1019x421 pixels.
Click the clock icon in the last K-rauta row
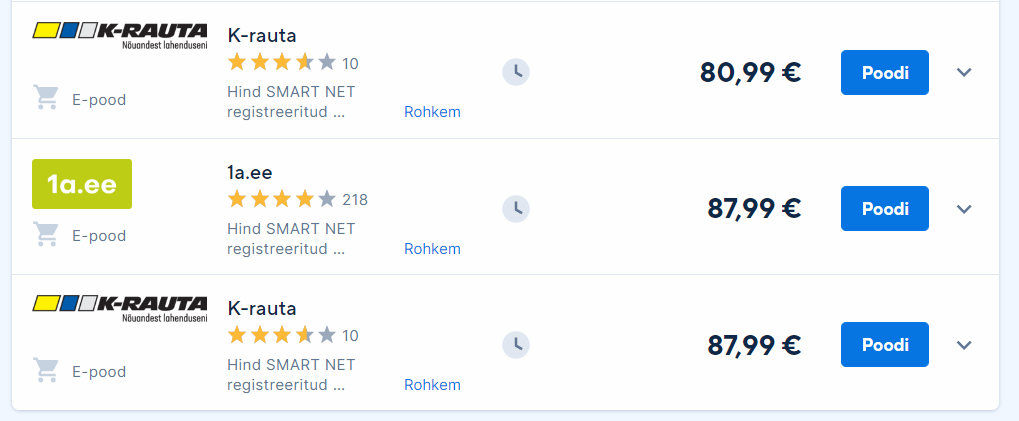click(516, 344)
